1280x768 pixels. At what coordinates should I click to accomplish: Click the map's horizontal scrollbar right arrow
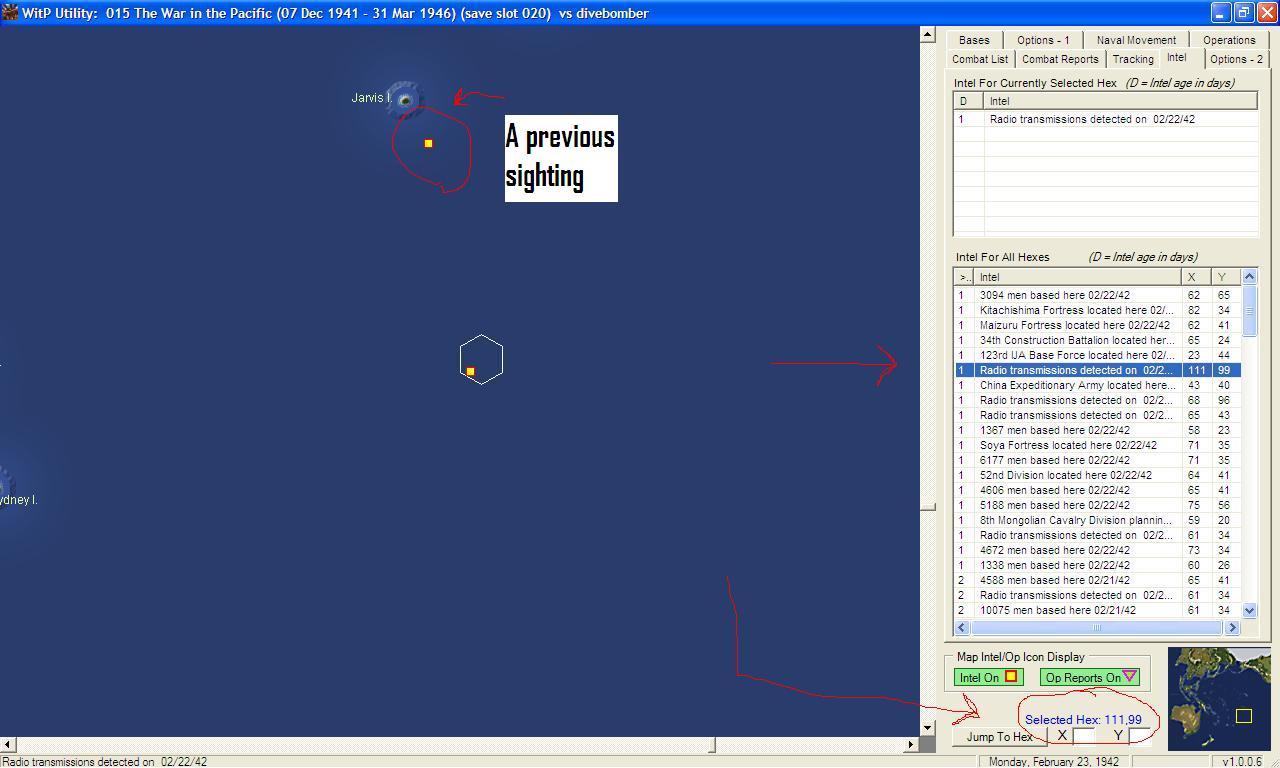point(911,745)
